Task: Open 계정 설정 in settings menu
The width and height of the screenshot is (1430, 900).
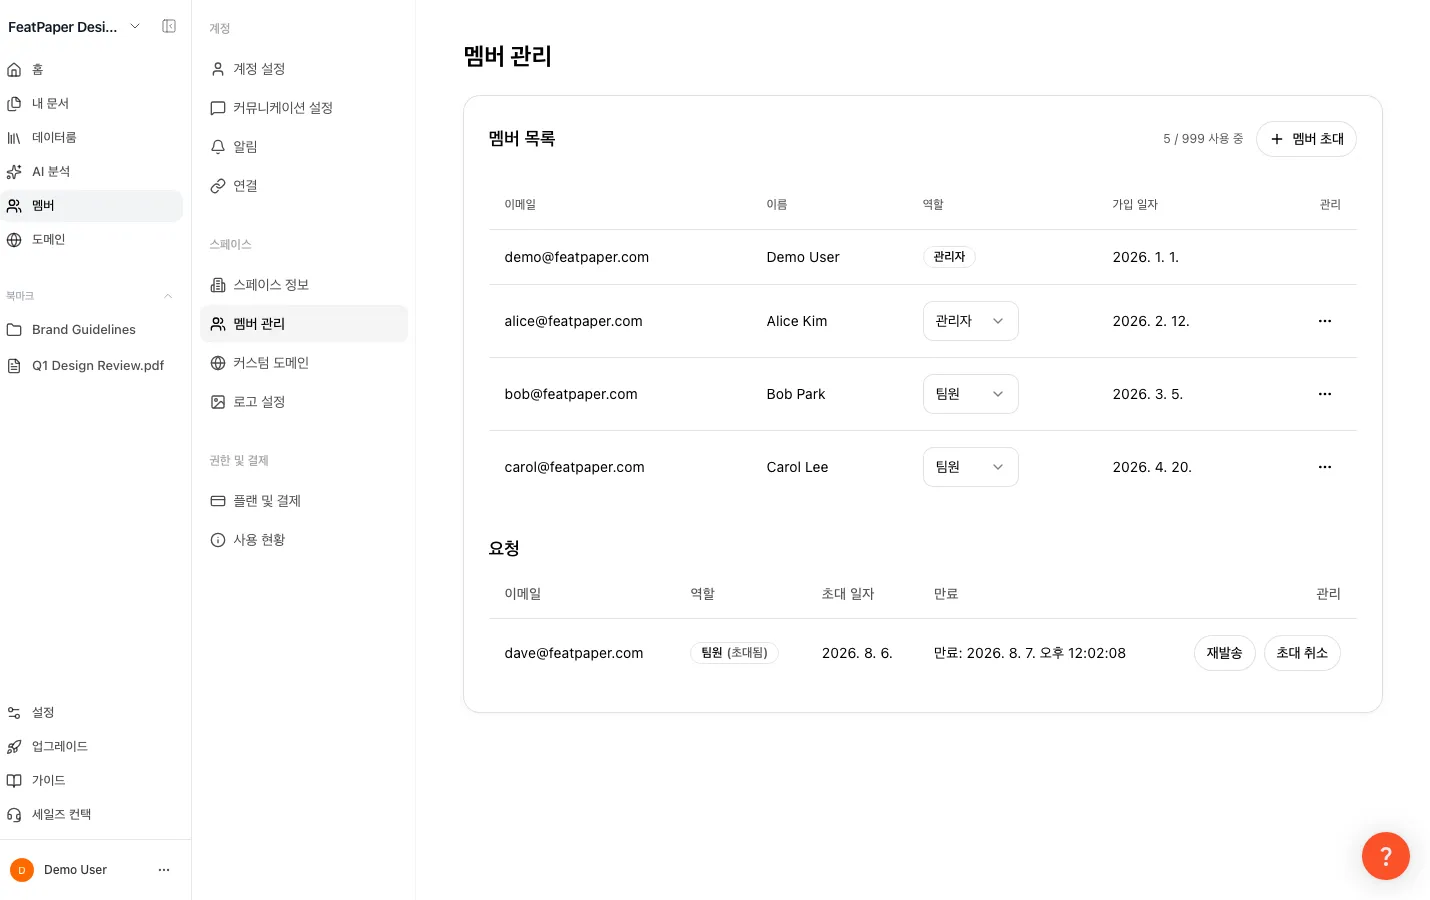Action: click(x=304, y=69)
